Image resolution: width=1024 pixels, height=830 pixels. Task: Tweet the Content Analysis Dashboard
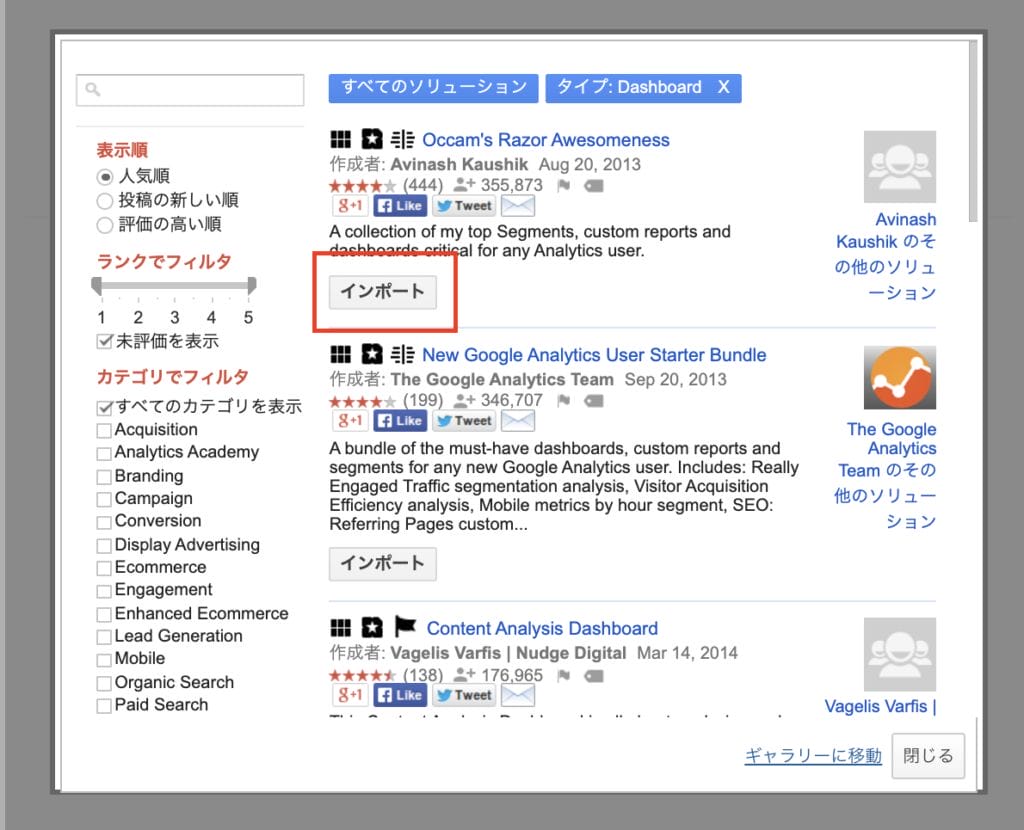(464, 695)
